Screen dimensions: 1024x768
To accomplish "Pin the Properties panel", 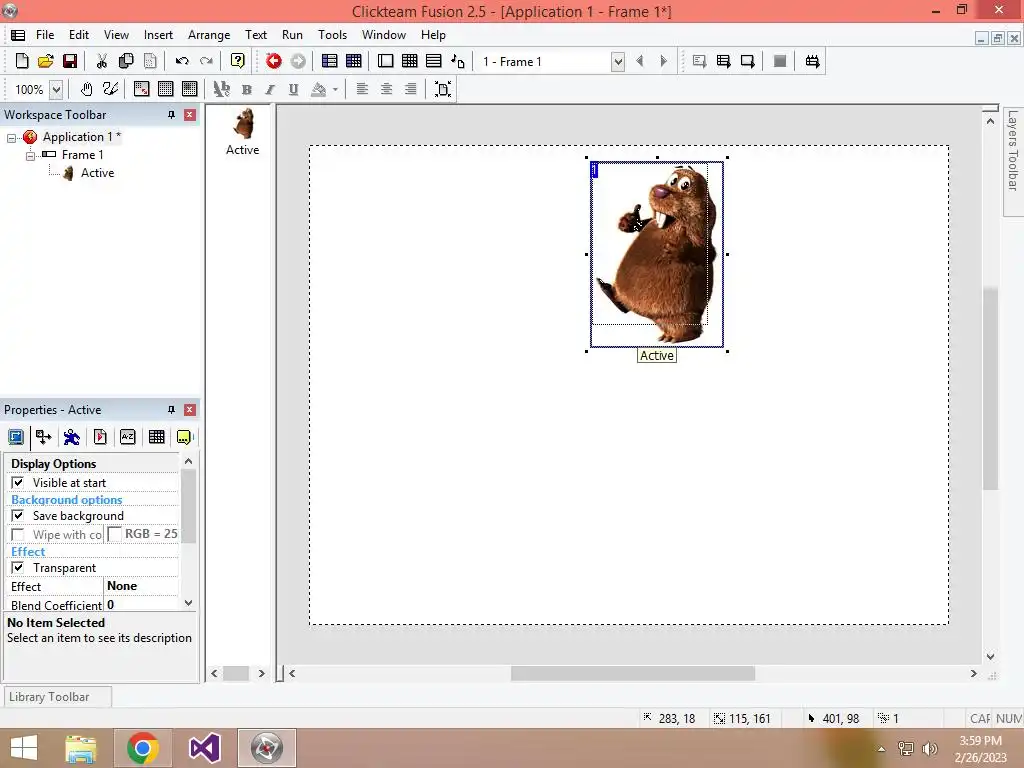I will point(171,410).
